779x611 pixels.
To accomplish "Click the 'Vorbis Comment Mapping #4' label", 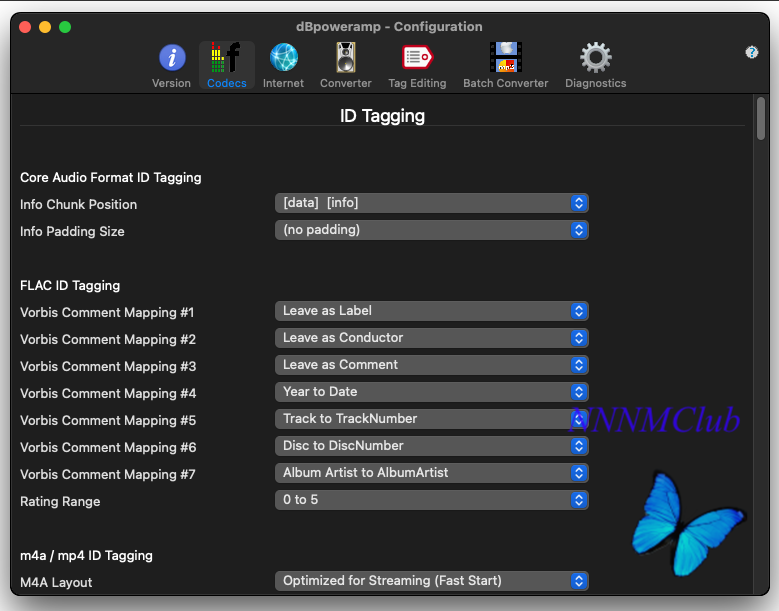I will point(108,393).
